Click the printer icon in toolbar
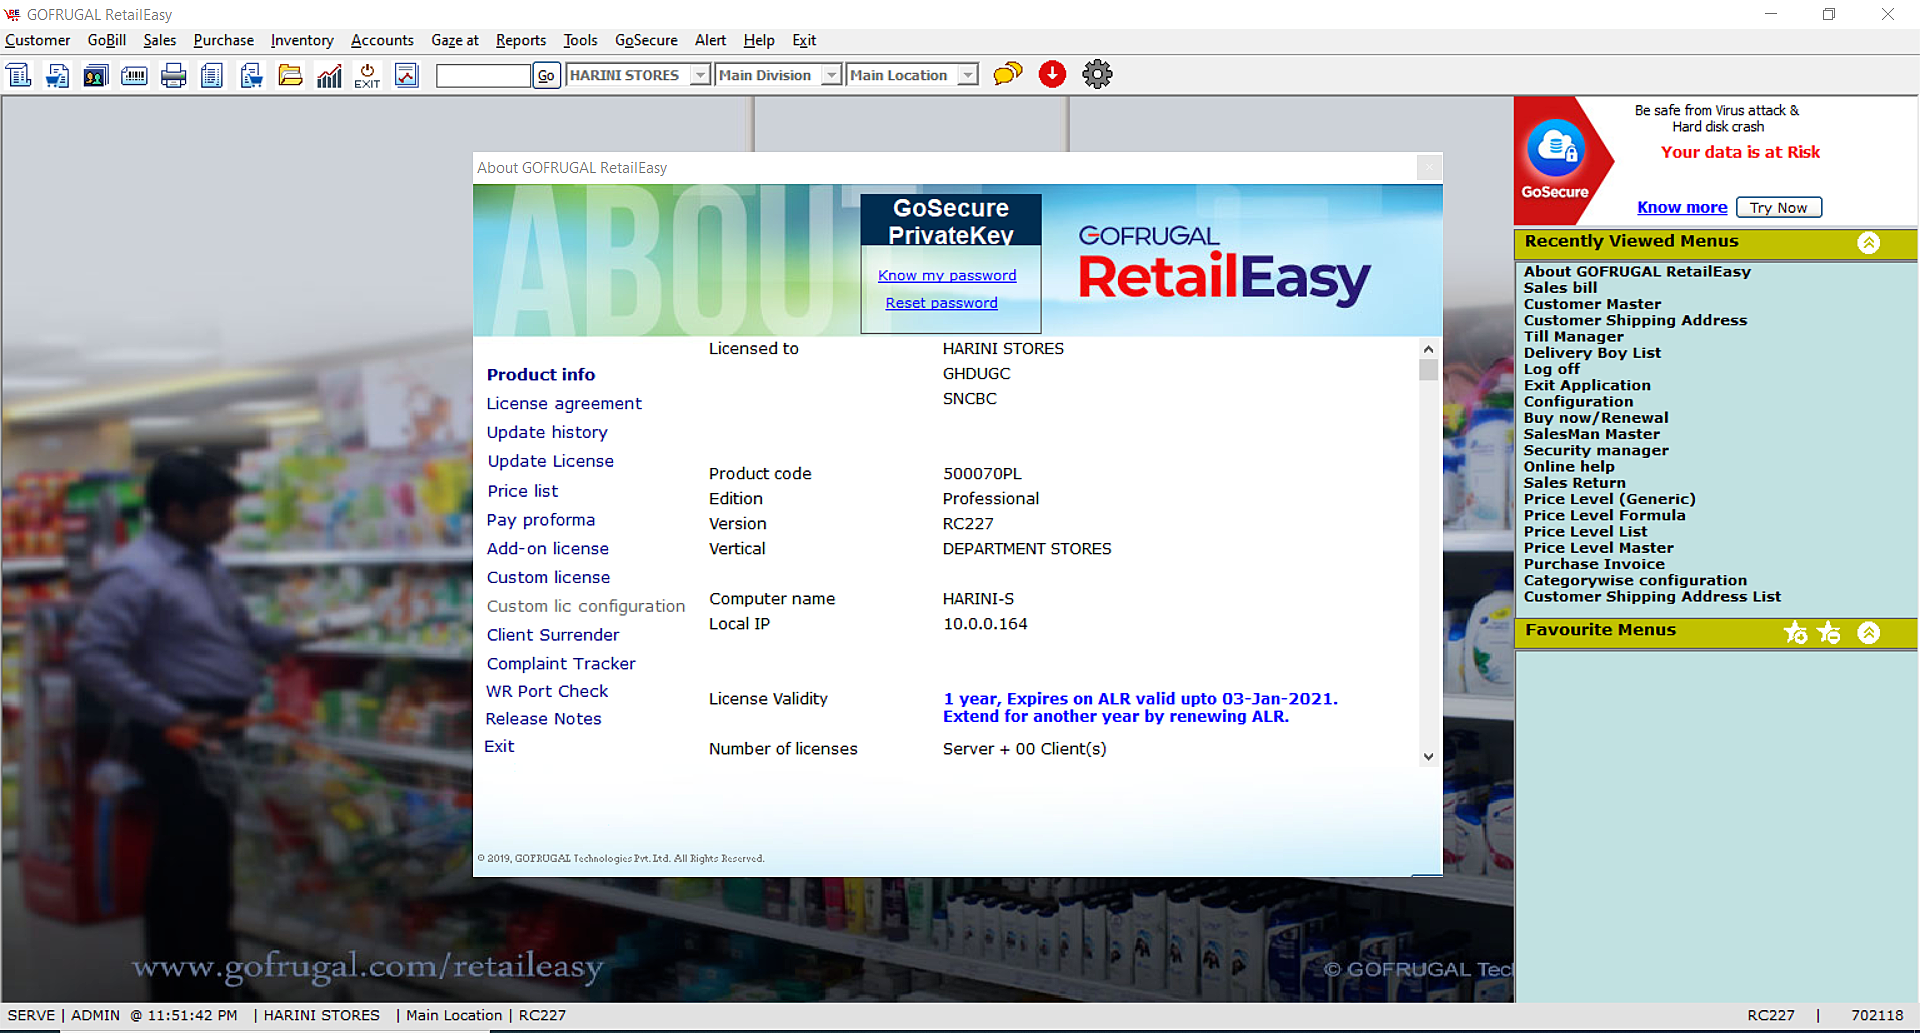This screenshot has height=1033, width=1920. click(173, 75)
